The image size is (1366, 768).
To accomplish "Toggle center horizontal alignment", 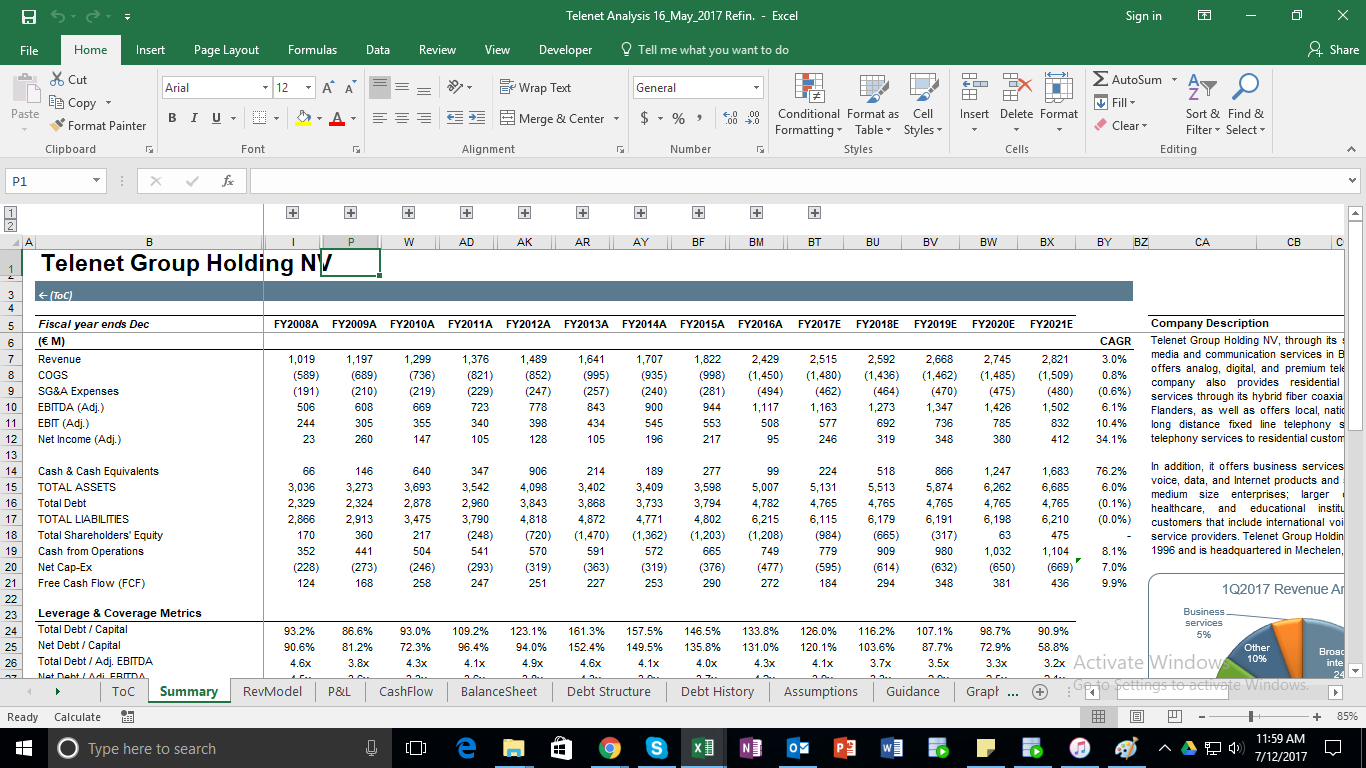I will [x=401, y=118].
